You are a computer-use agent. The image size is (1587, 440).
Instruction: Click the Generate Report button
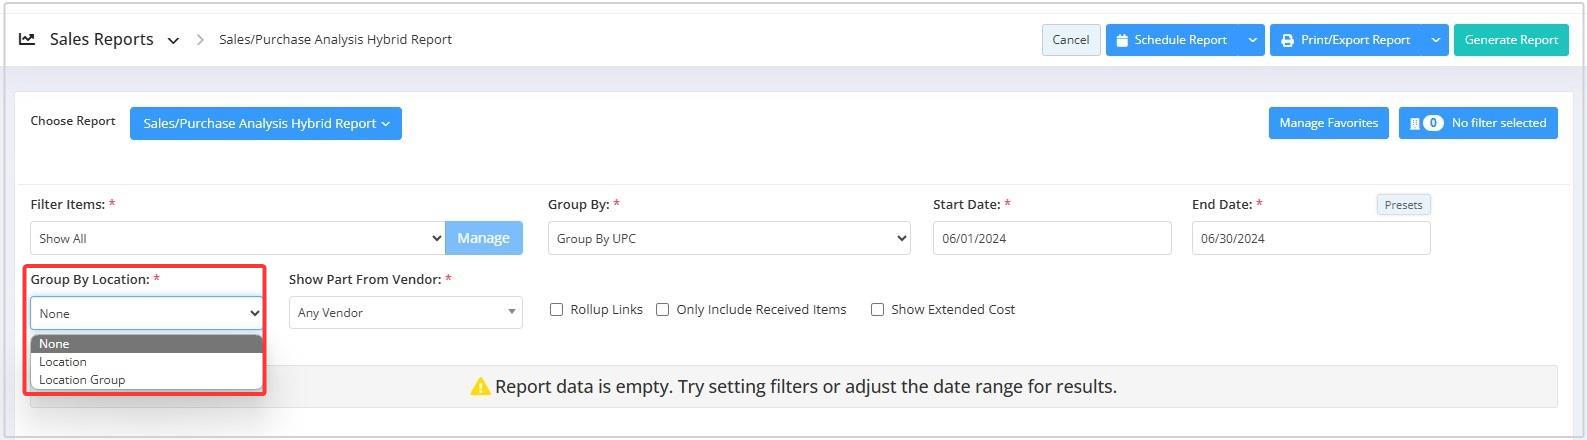tap(1511, 40)
